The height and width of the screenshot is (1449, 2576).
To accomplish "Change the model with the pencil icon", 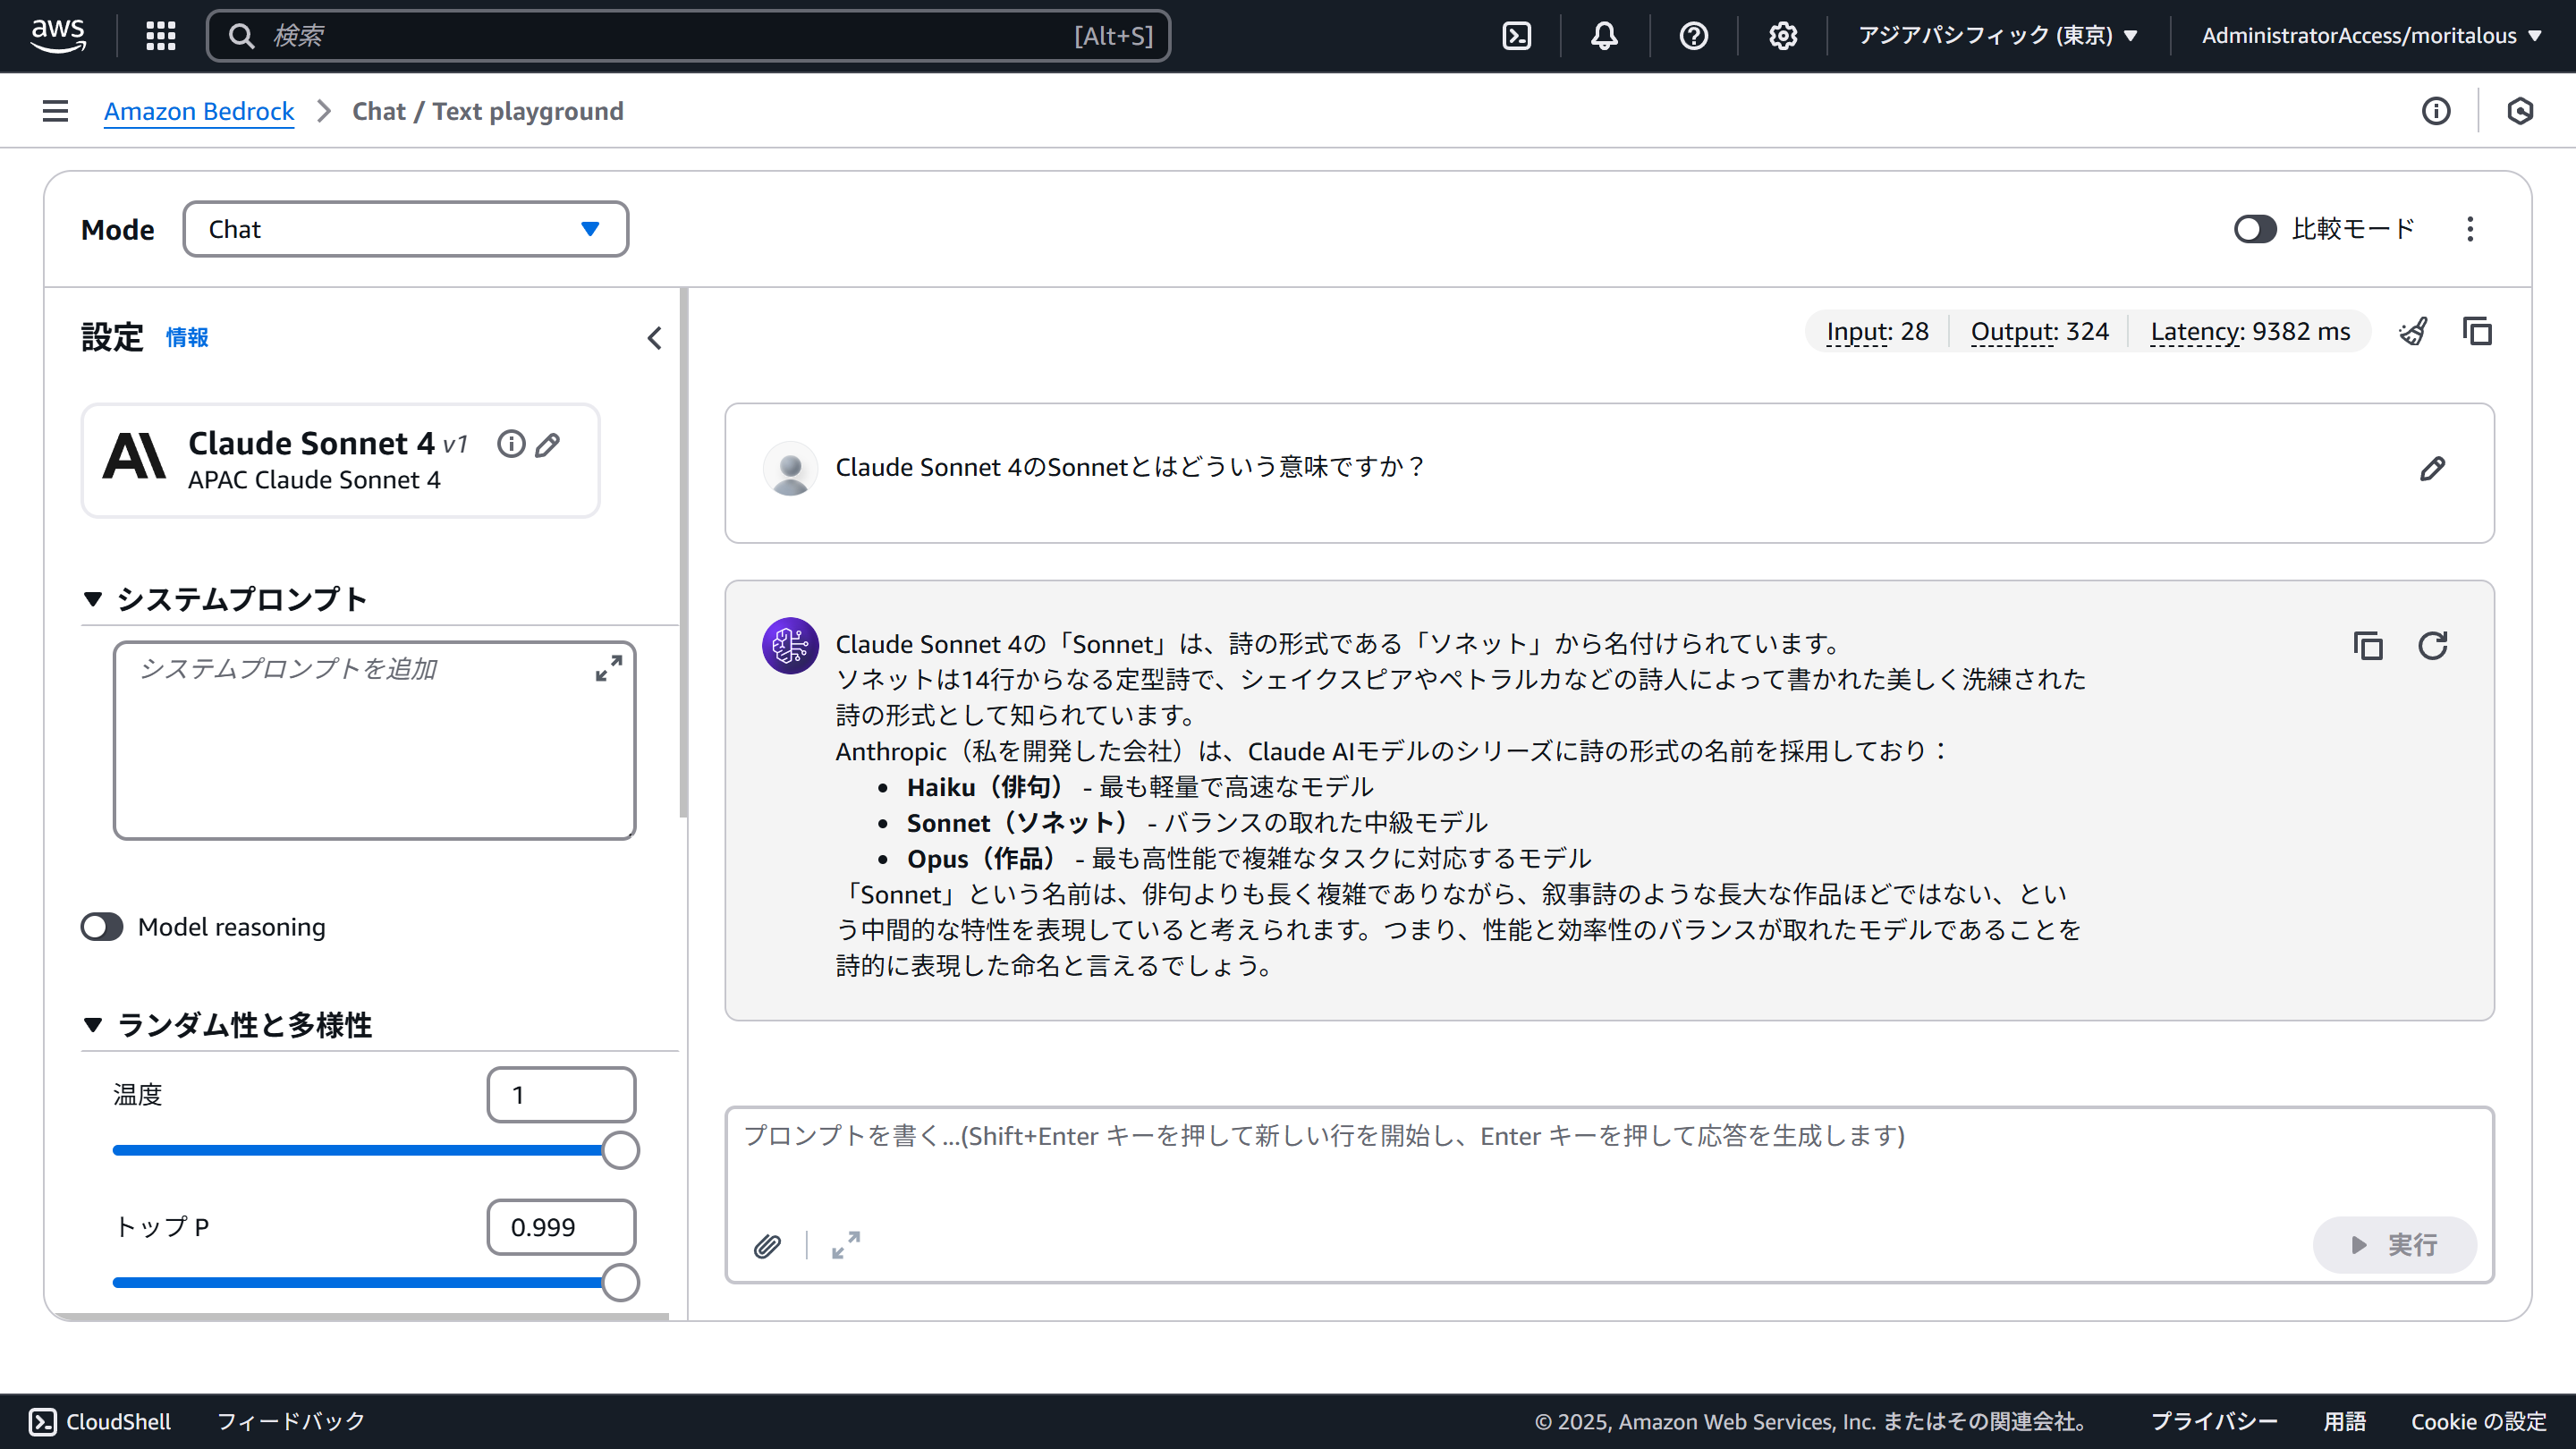I will tap(547, 445).
